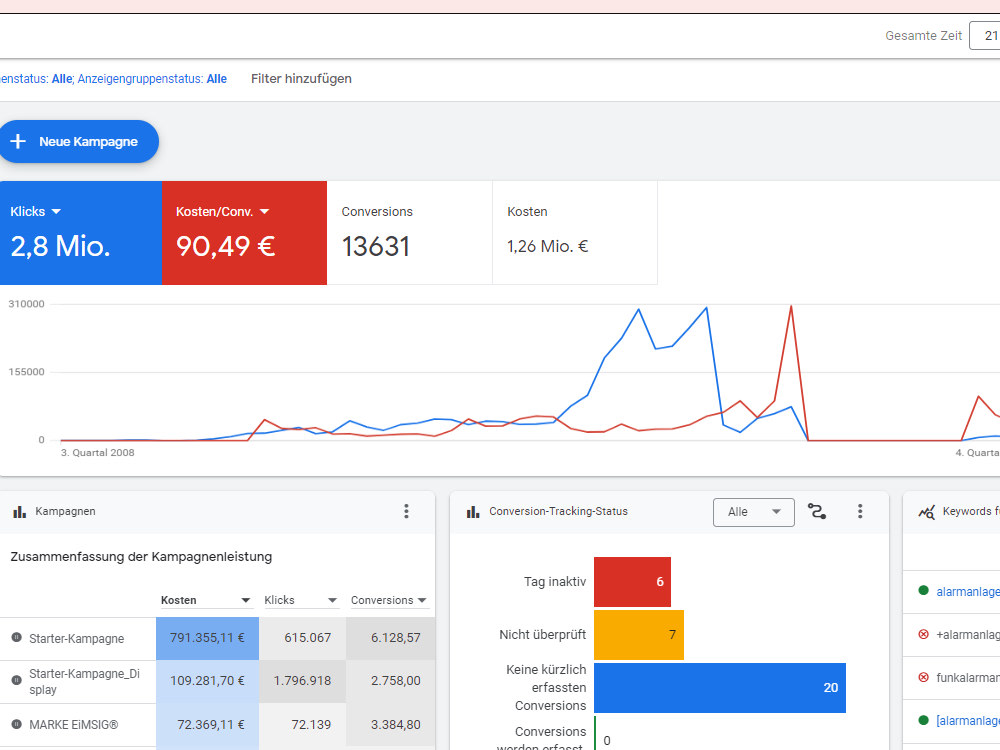Click the Anzeigengruppenstatus: Alle filter
The height and width of the screenshot is (750, 1000).
click(152, 79)
